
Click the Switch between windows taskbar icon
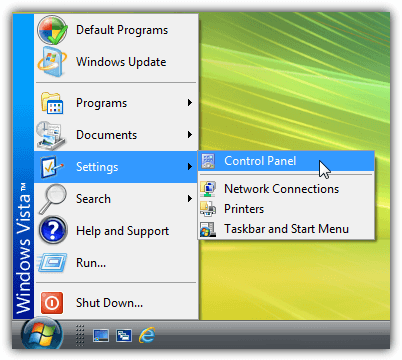124,335
